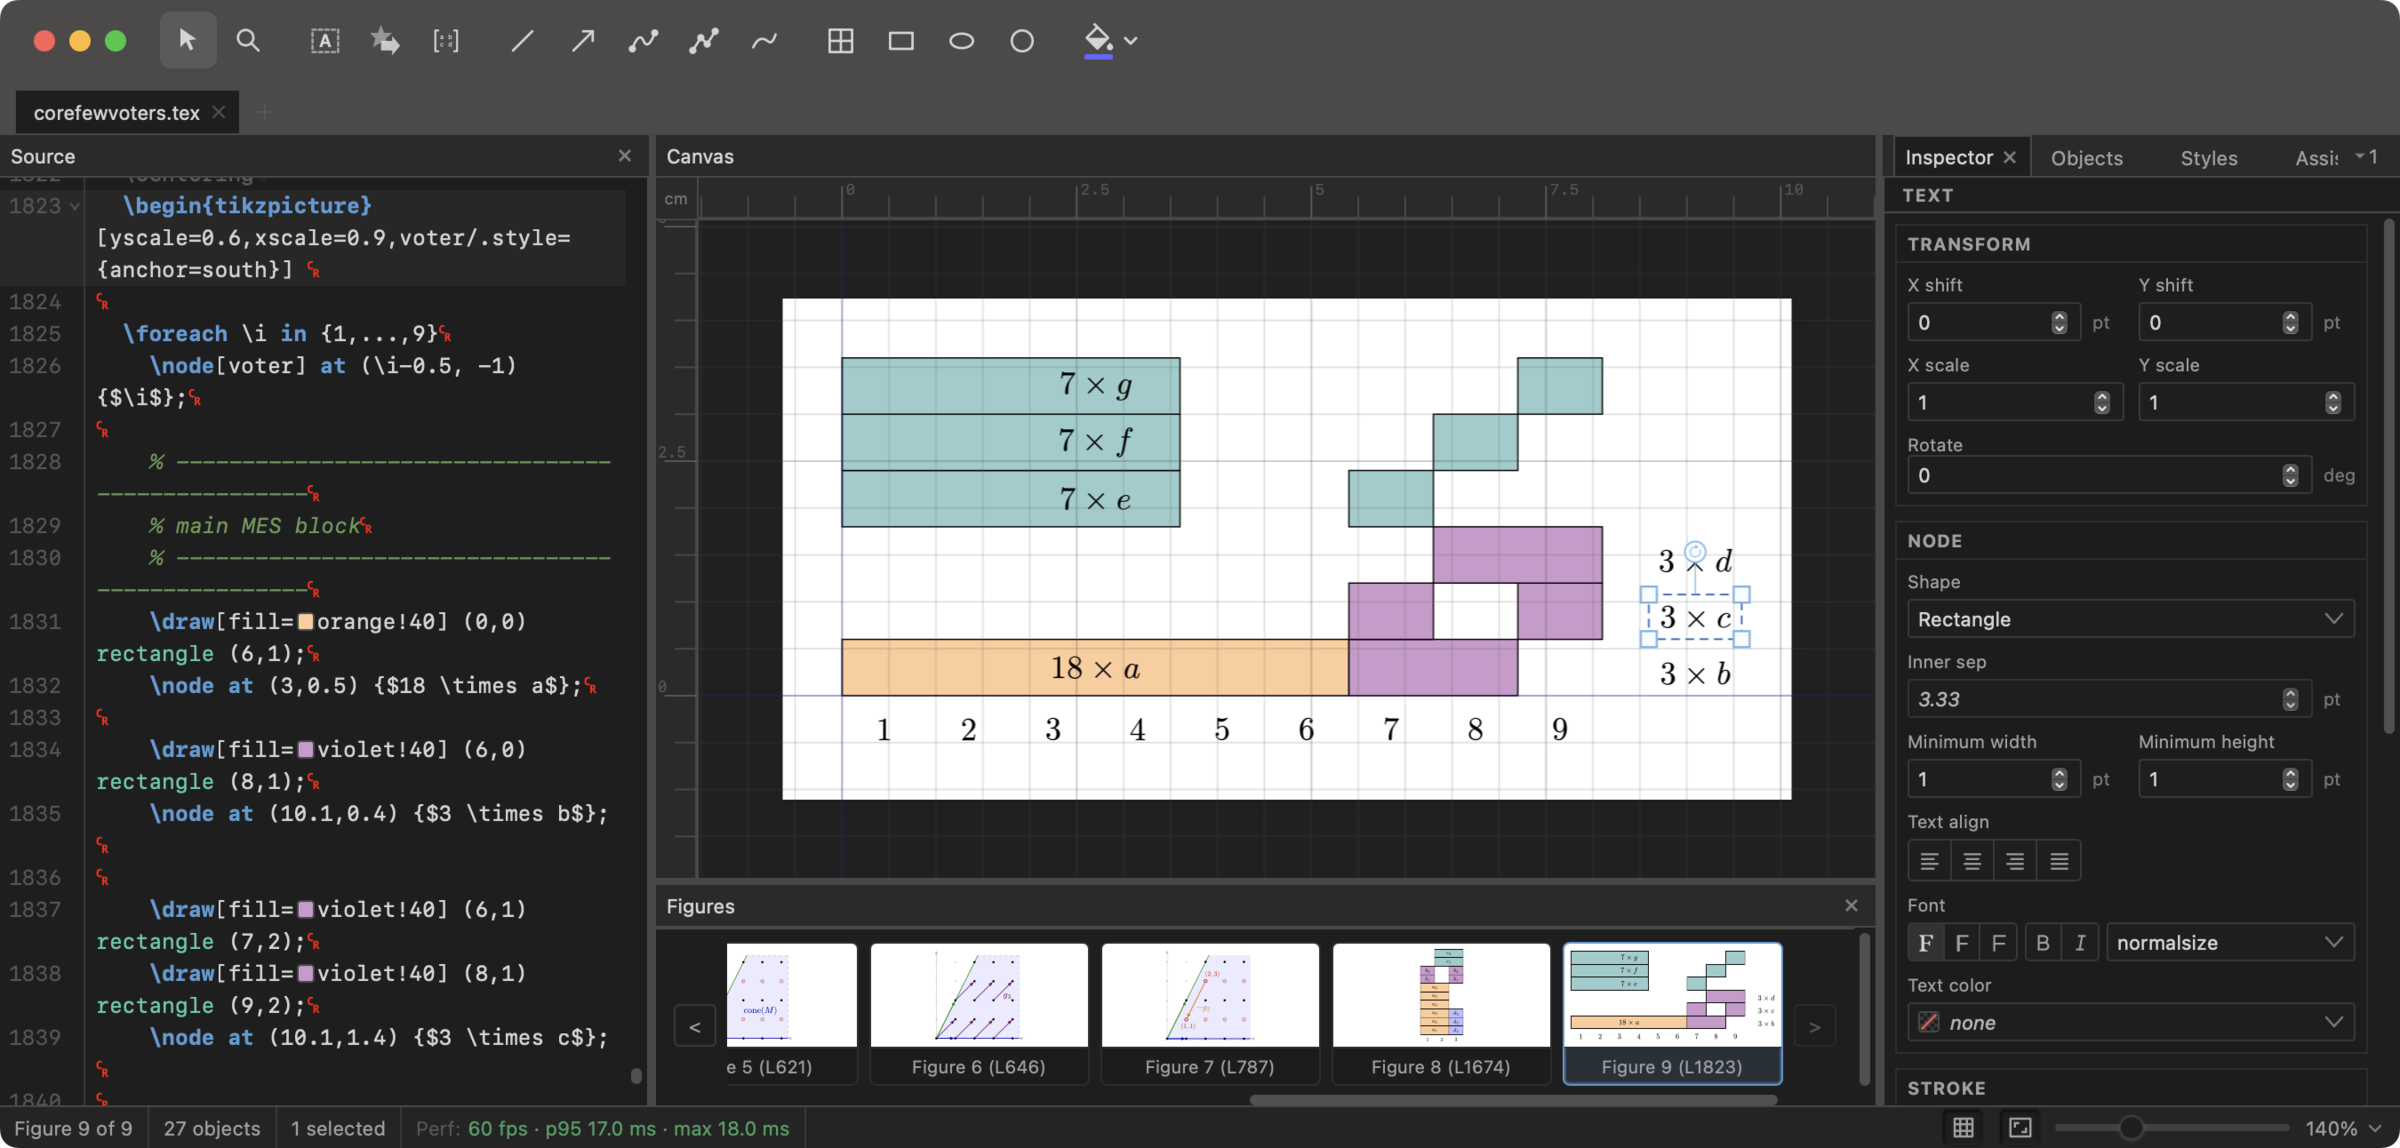This screenshot has width=2400, height=1148.
Task: Select the circle shape tool
Action: 1021,40
